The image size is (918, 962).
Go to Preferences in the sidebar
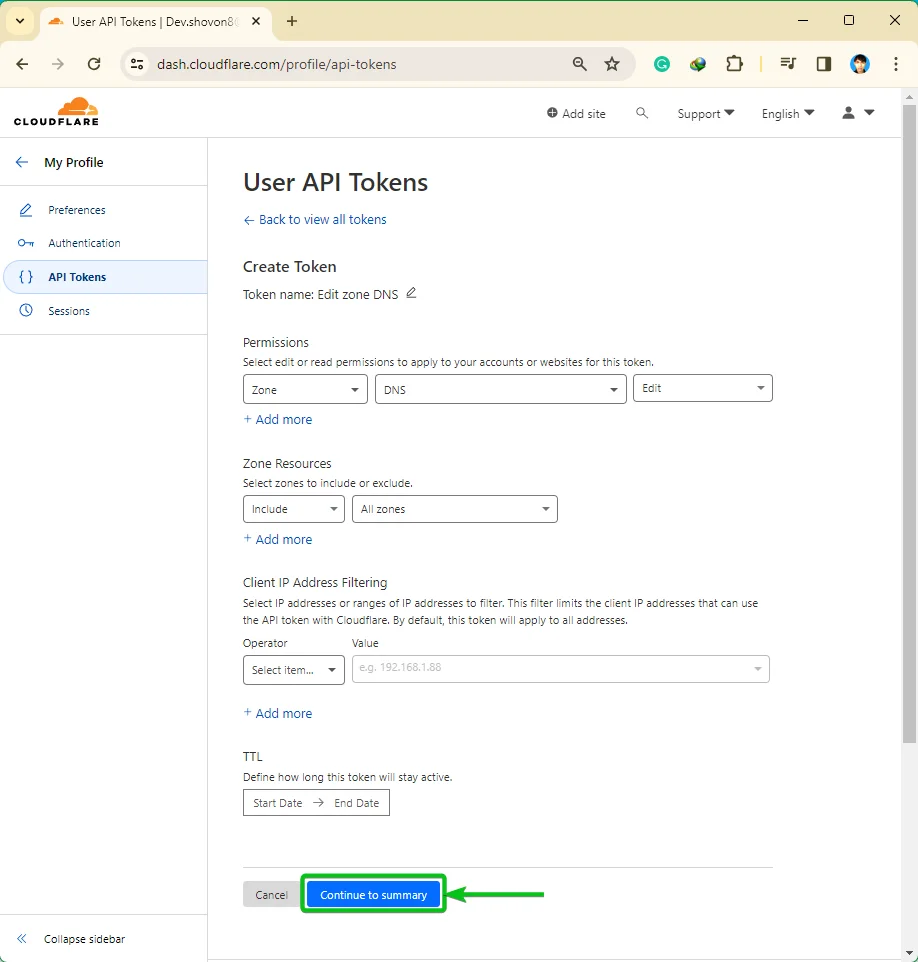click(x=76, y=210)
